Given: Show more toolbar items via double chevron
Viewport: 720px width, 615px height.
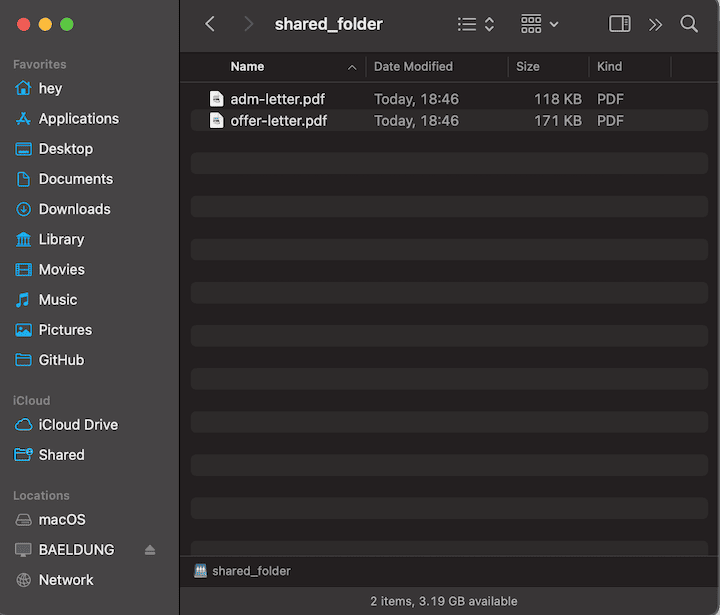Looking at the screenshot, I should pyautogui.click(x=655, y=24).
